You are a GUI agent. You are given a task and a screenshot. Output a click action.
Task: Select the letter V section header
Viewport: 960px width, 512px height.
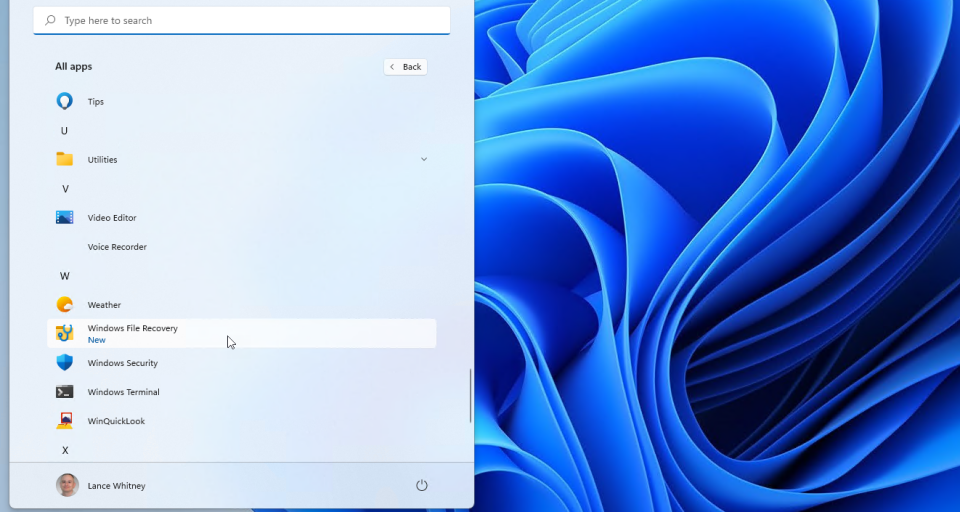click(x=65, y=189)
